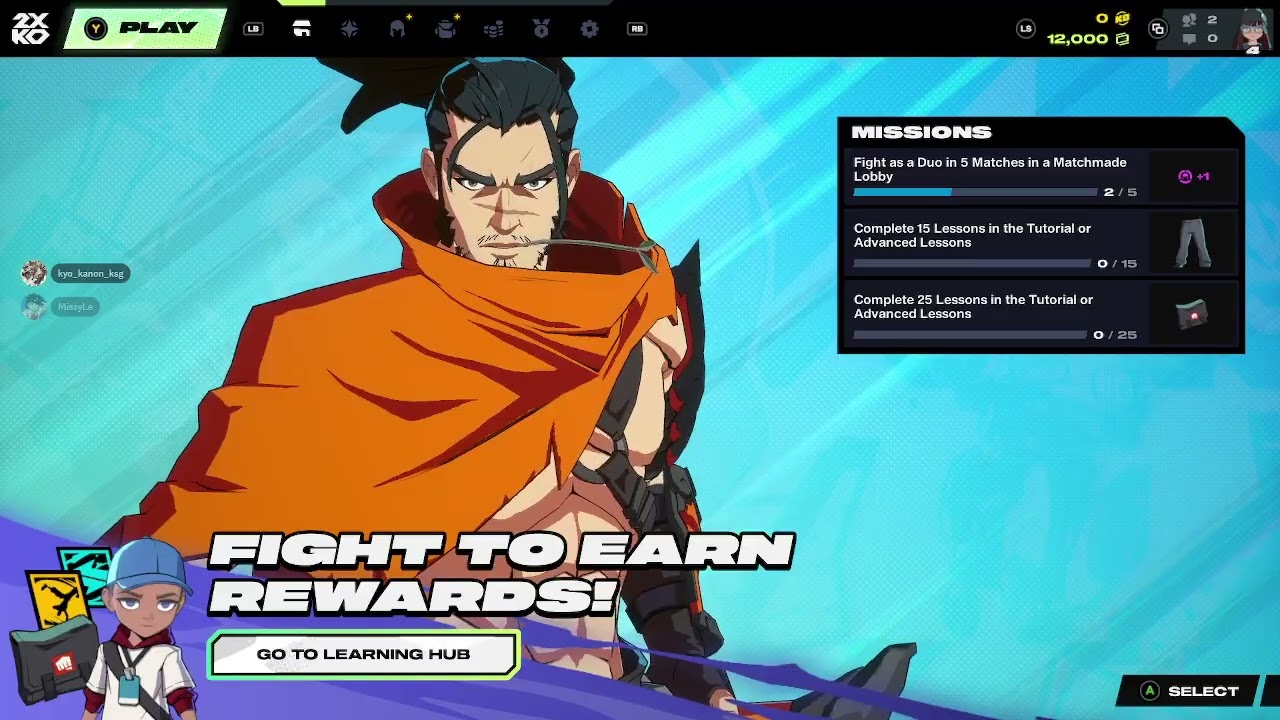This screenshot has width=1280, height=720.
Task: Click the yellow kicking-figure sticker
Action: (x=56, y=601)
